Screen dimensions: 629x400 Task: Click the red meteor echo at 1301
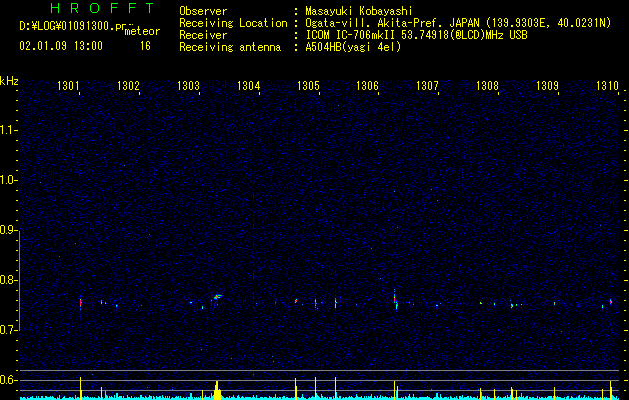point(81,303)
